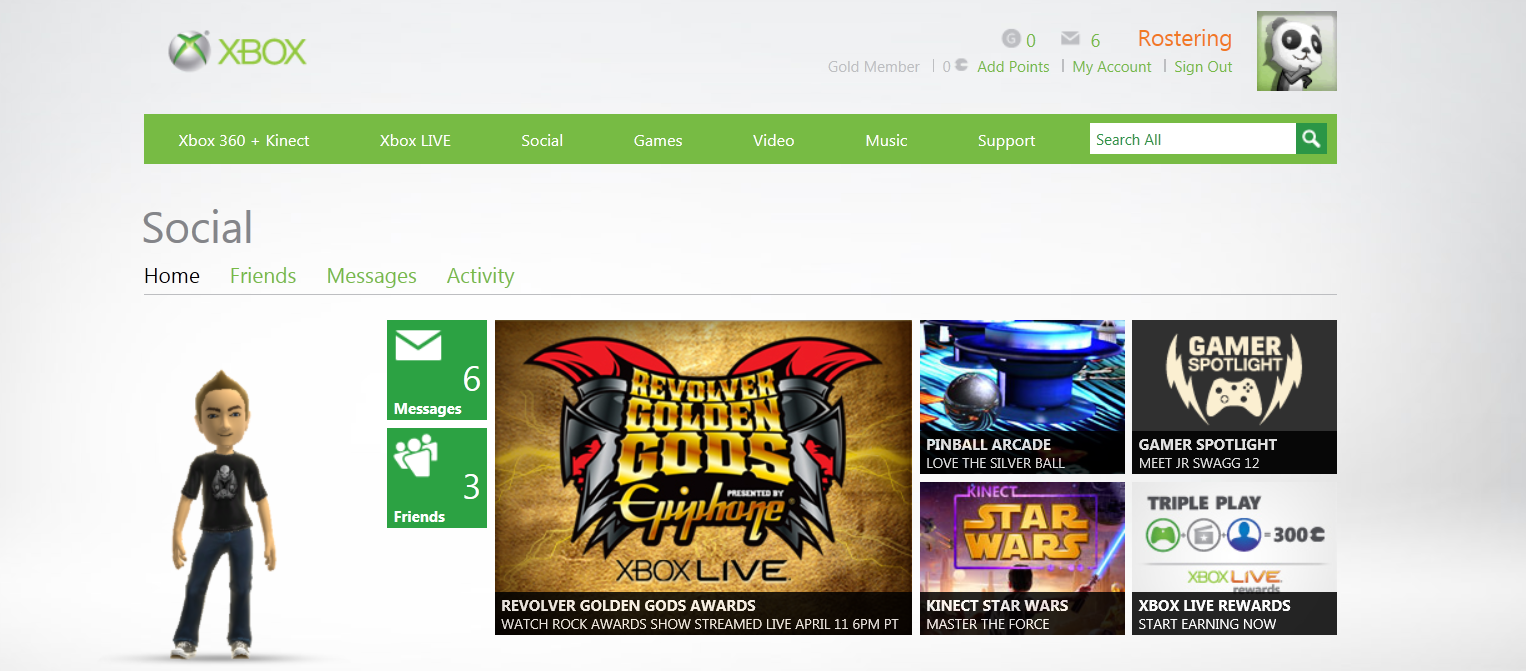
Task: Open the Social menu in navigation bar
Action: click(542, 140)
